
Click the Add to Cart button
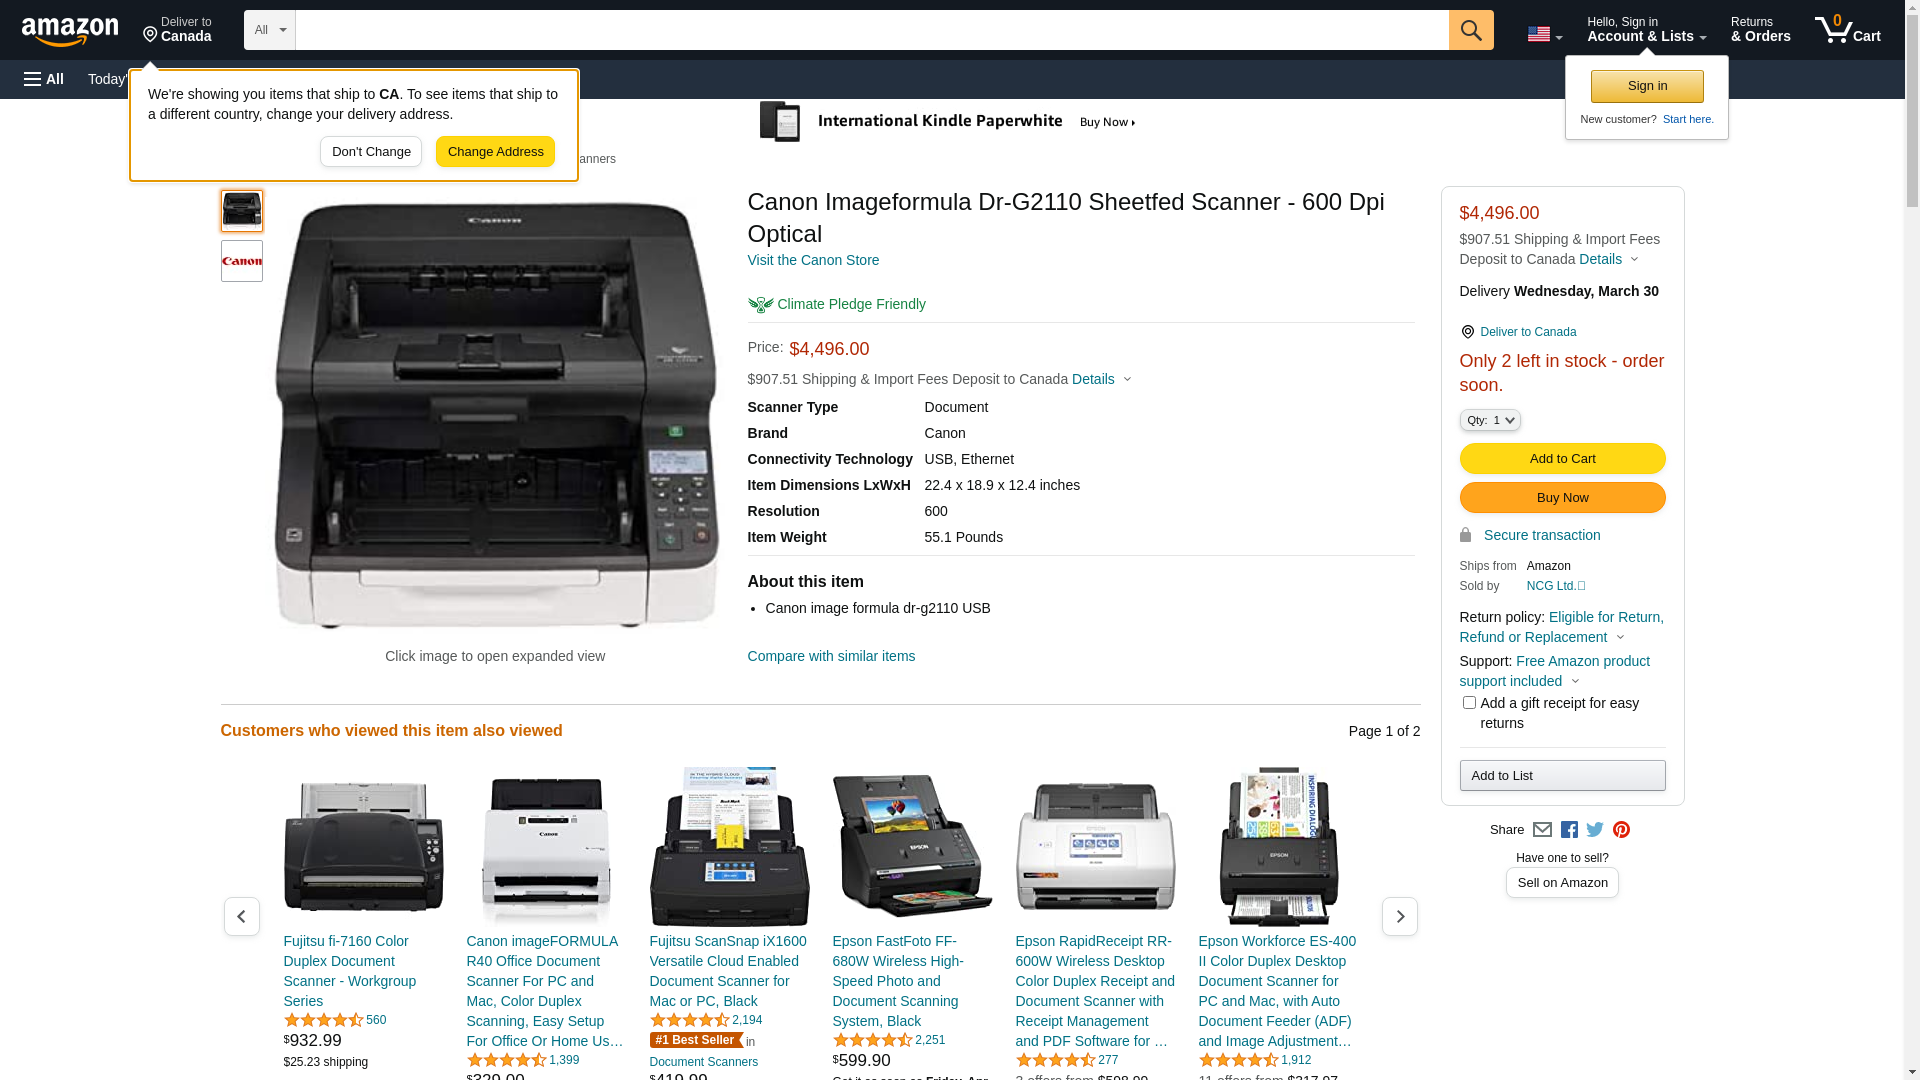(1562, 459)
